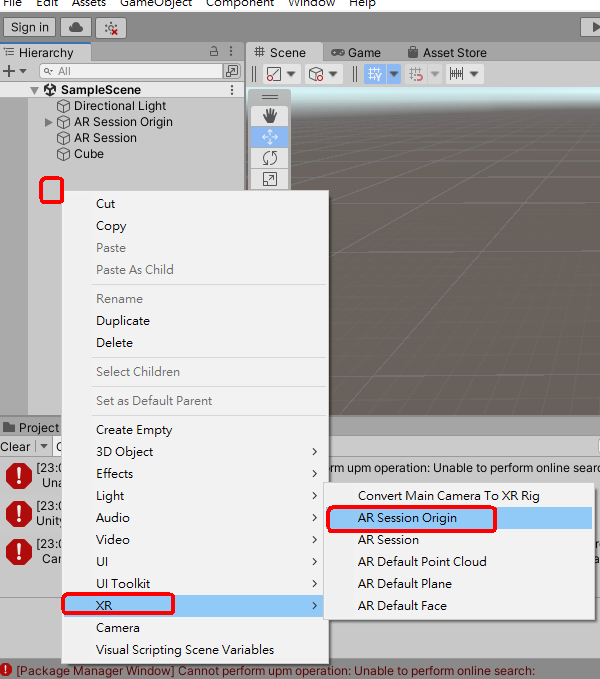Click AR Session in XR submenu
The width and height of the screenshot is (600, 679).
459,540
